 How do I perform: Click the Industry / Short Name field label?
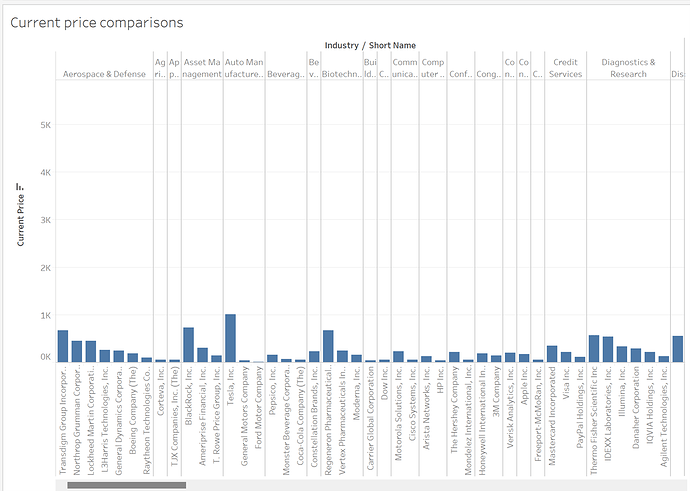tap(370, 45)
